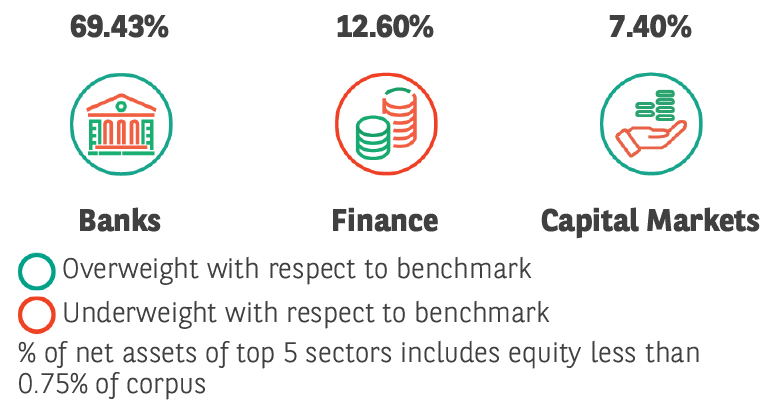Click the 7.40% Capital Markets percentage
Screen dimensions: 778x411
click(x=650, y=27)
